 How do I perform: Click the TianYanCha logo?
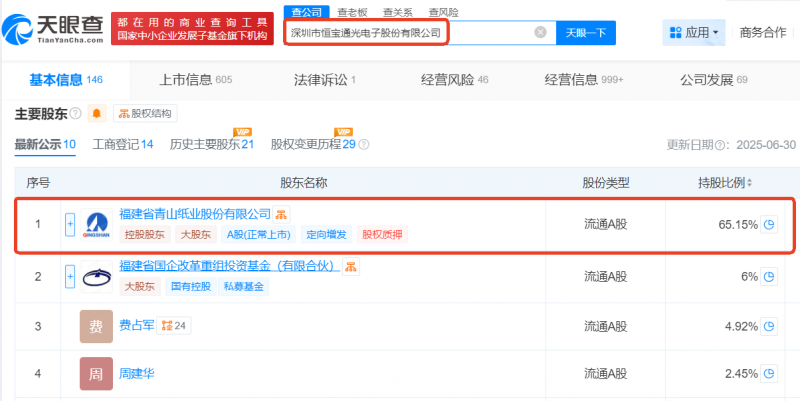[53, 29]
